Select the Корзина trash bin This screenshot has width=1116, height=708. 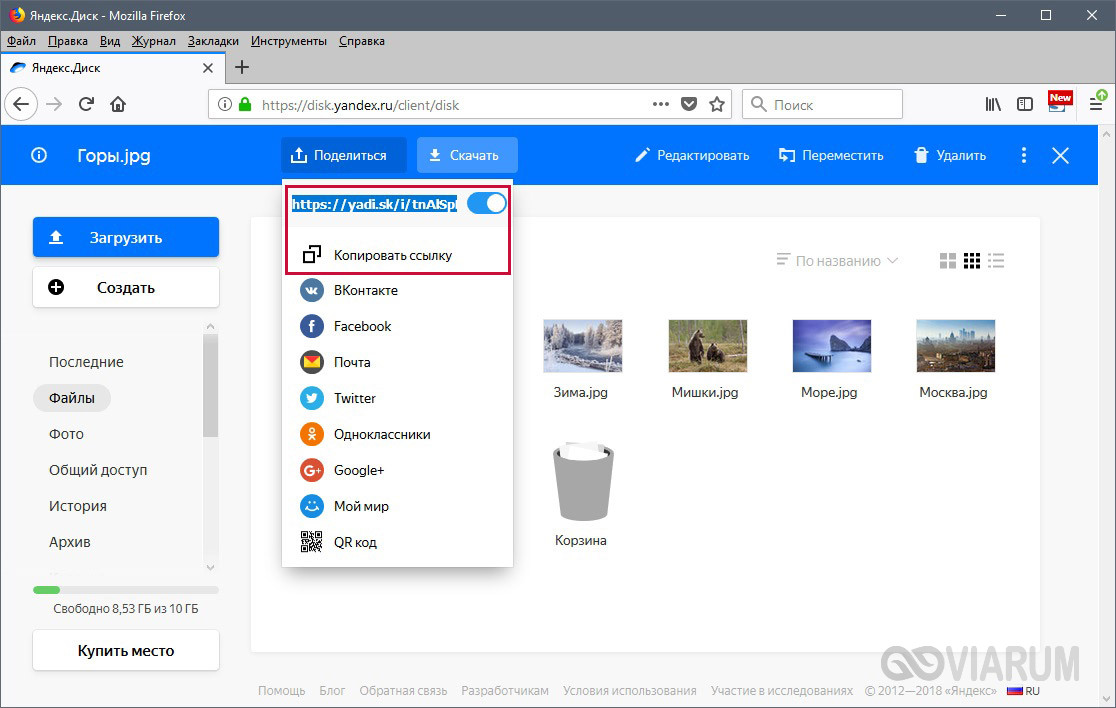583,483
